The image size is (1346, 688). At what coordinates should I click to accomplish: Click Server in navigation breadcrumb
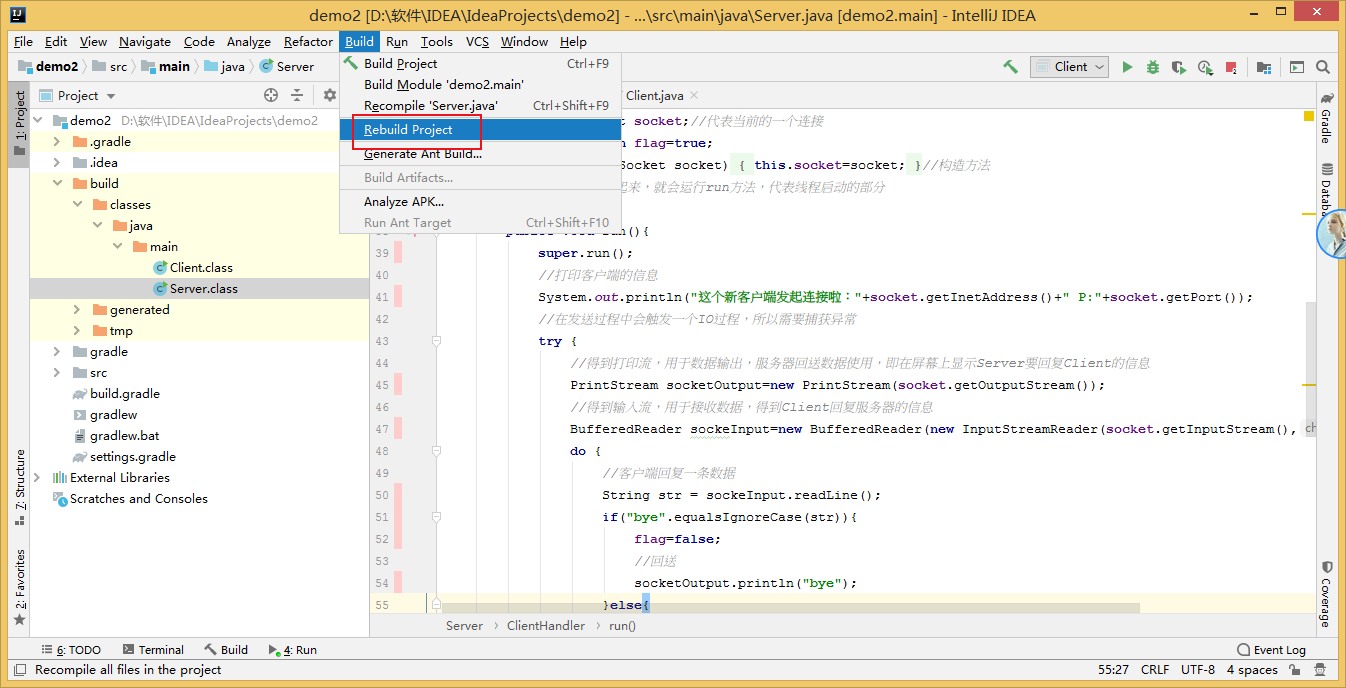(286, 66)
